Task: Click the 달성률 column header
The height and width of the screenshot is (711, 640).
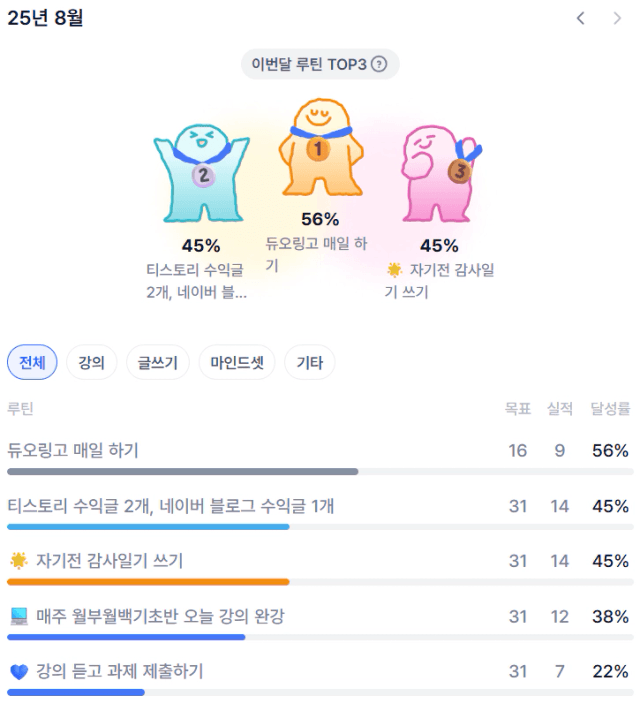Action: coord(610,409)
